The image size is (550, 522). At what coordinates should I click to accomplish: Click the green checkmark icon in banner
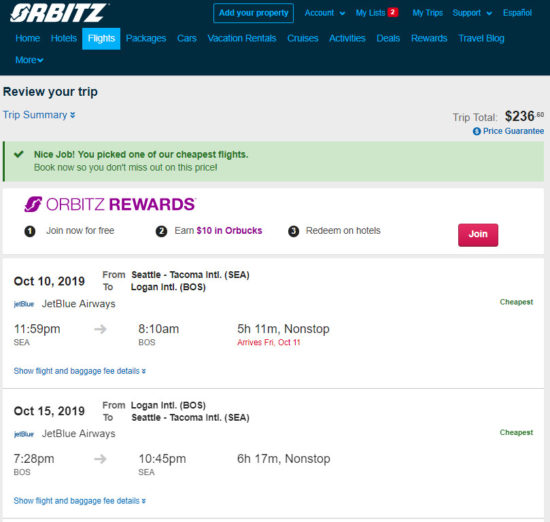tap(19, 154)
